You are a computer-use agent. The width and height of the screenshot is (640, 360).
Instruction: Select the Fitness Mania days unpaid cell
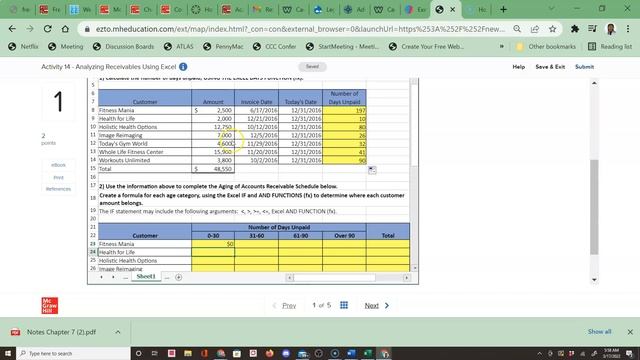344,110
